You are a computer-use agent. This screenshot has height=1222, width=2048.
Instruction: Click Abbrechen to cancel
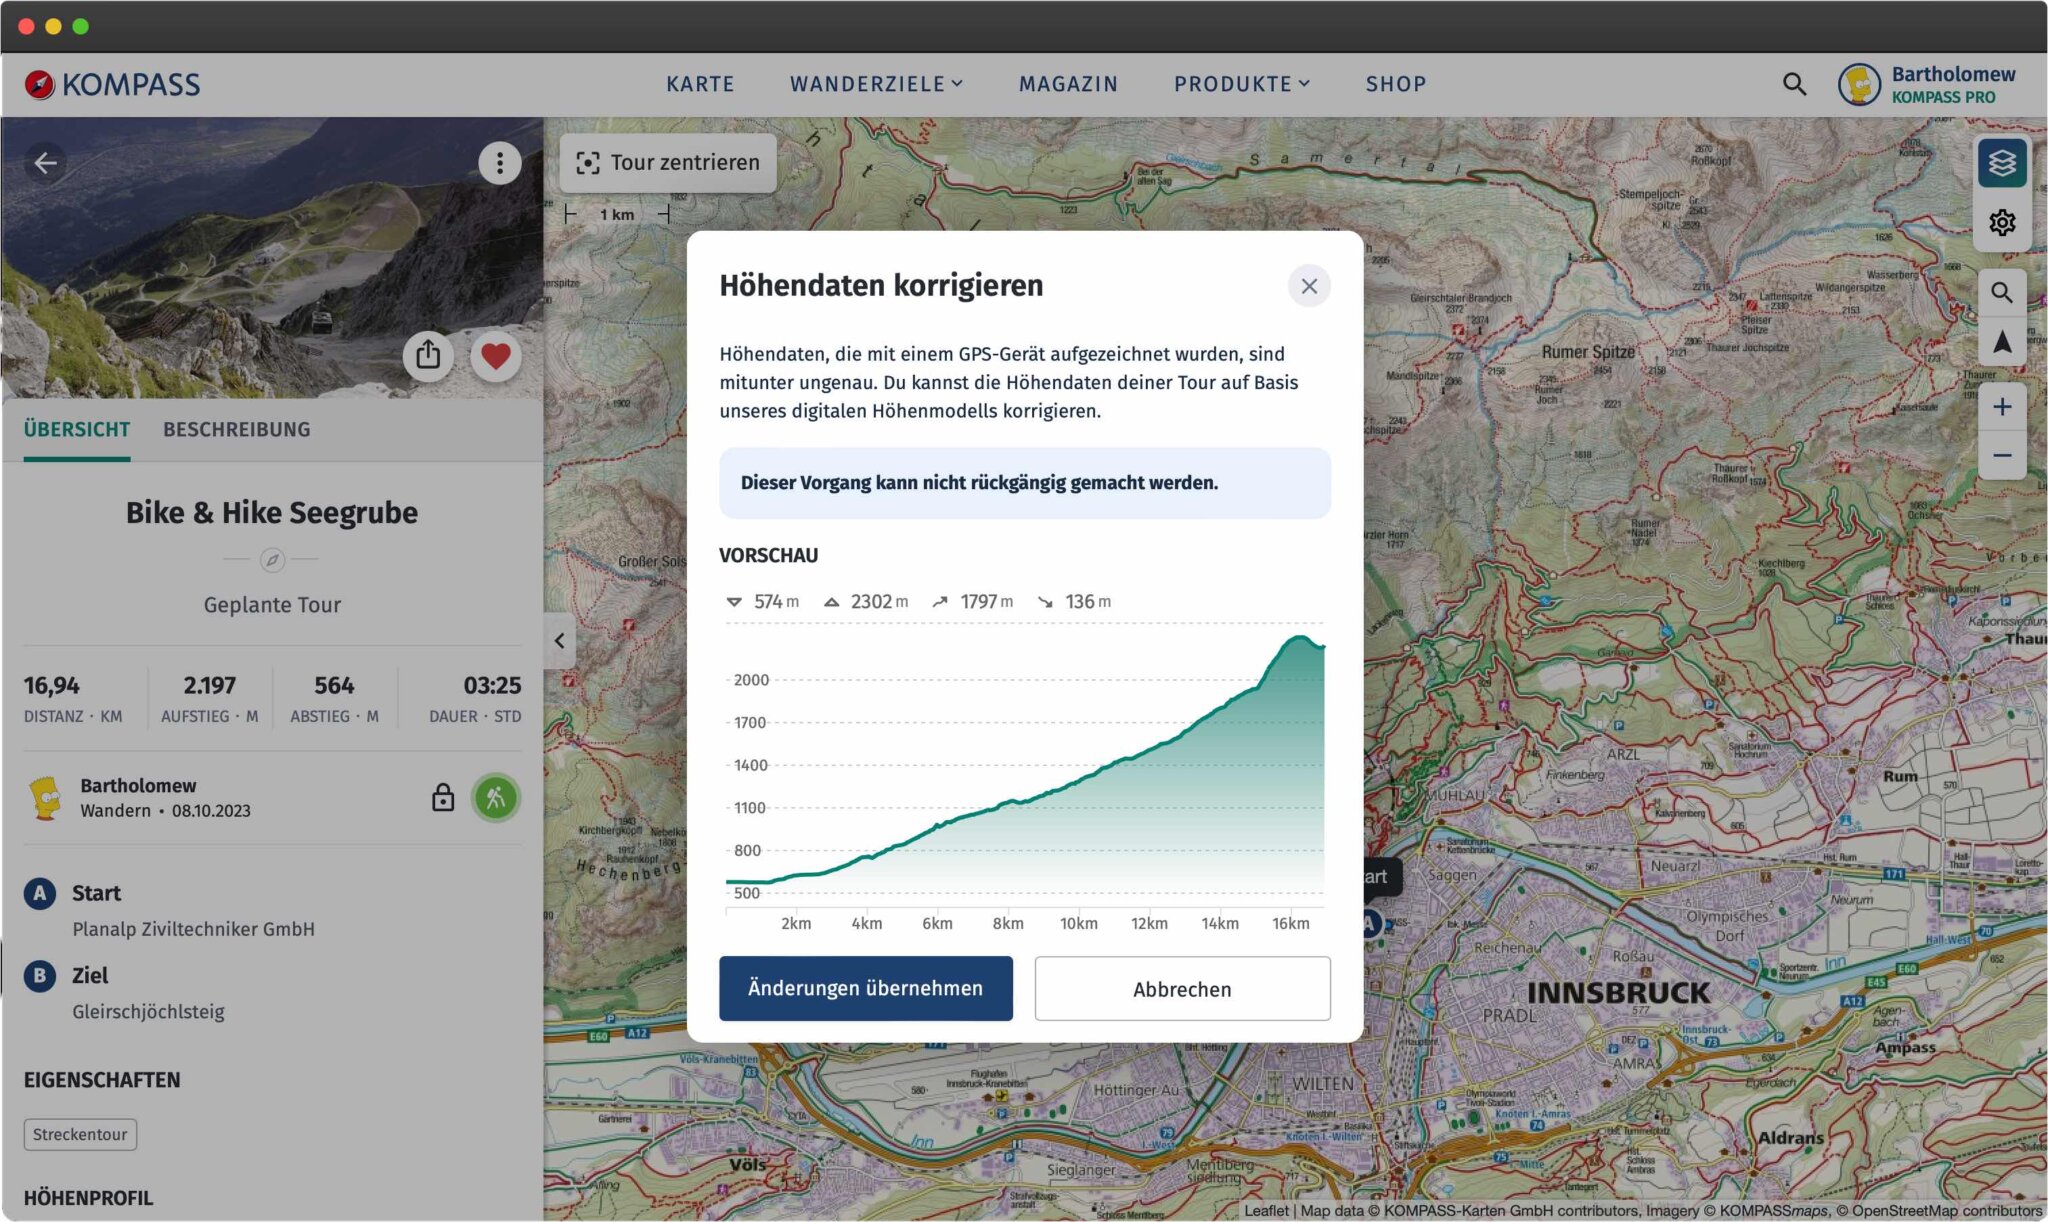[1182, 988]
